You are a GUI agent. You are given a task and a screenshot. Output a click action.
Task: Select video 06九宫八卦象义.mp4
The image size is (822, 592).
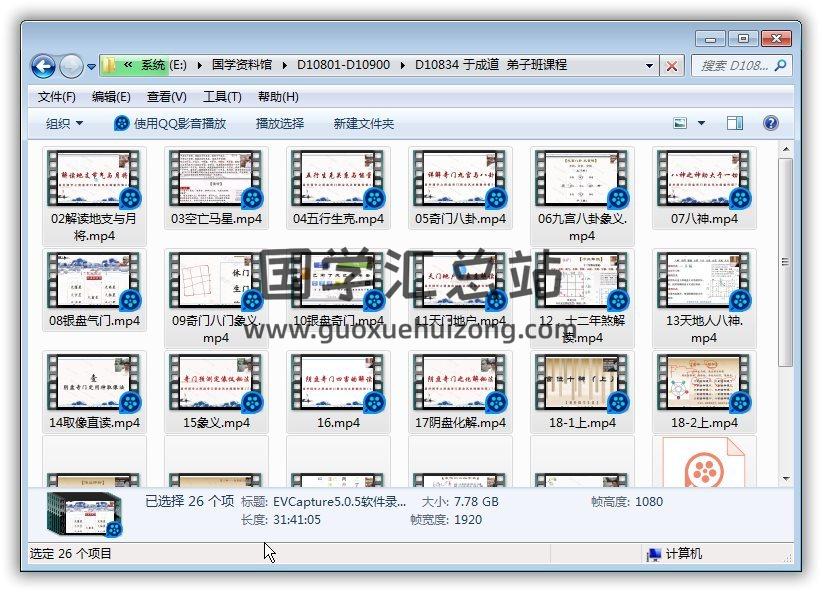point(582,196)
